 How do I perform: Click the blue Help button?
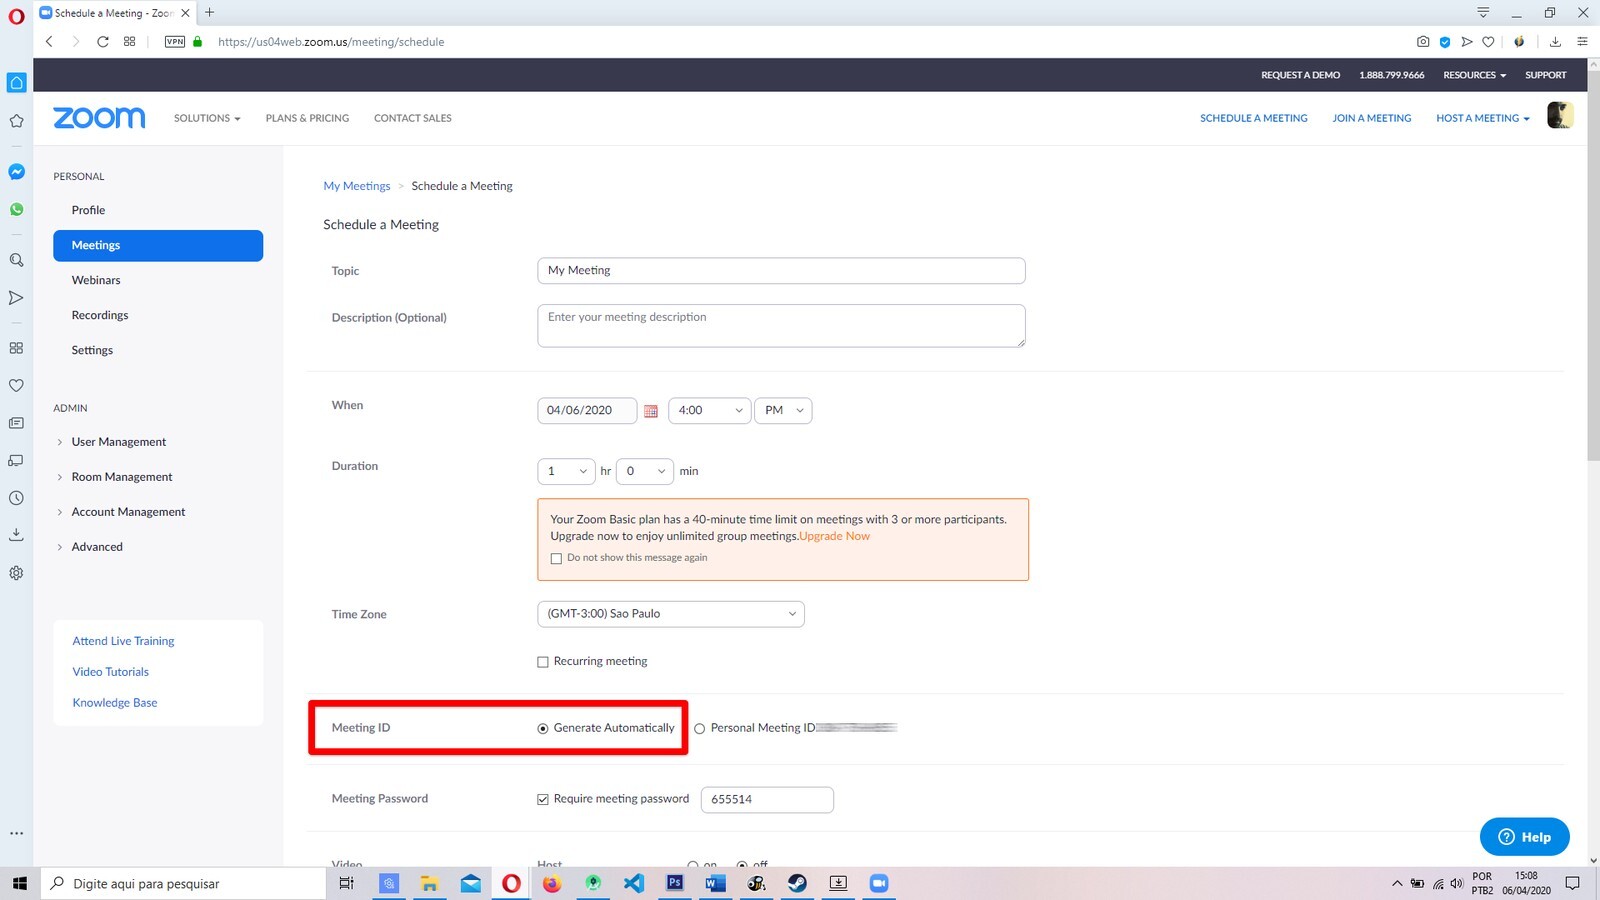(1524, 837)
